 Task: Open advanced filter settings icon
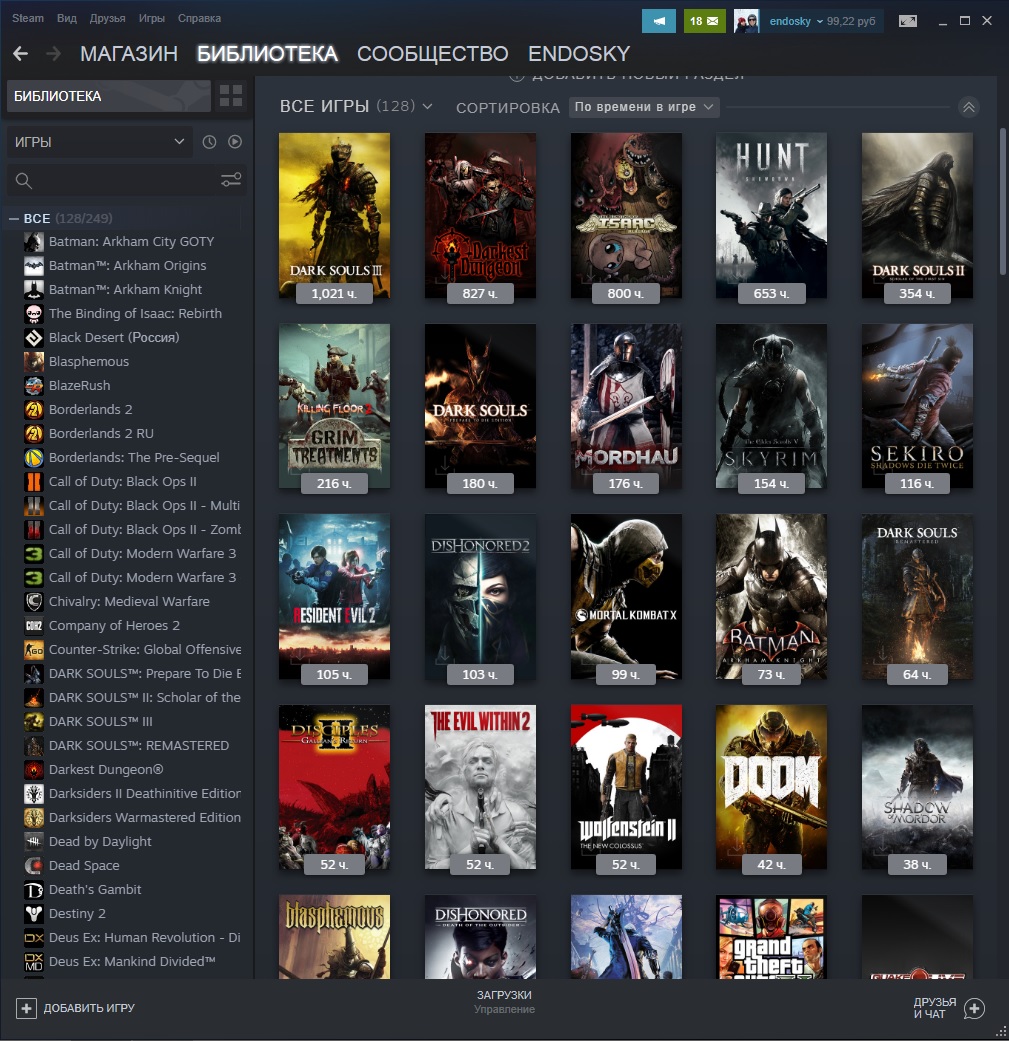(231, 180)
